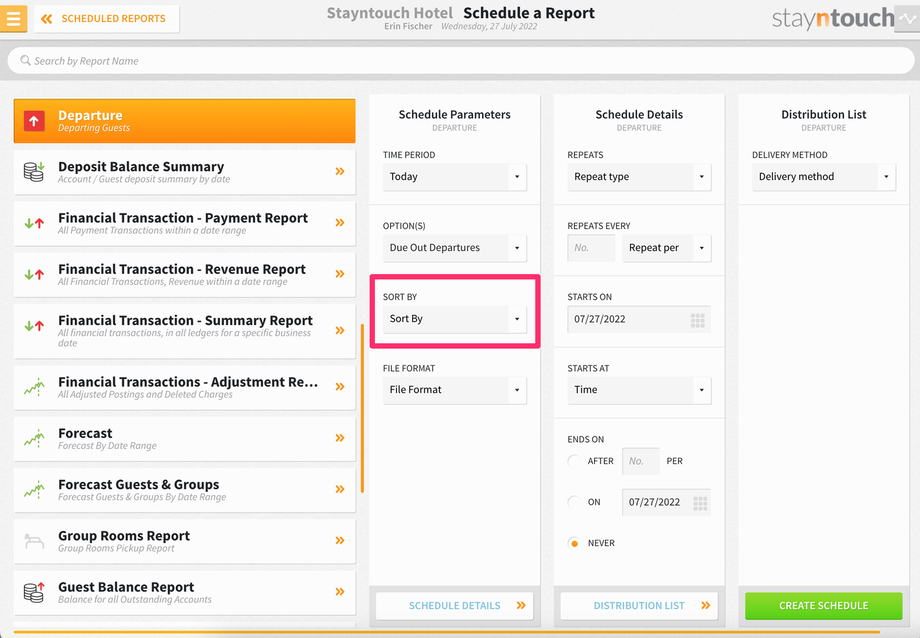Click the Adjustment Report chart icon

coord(34,387)
